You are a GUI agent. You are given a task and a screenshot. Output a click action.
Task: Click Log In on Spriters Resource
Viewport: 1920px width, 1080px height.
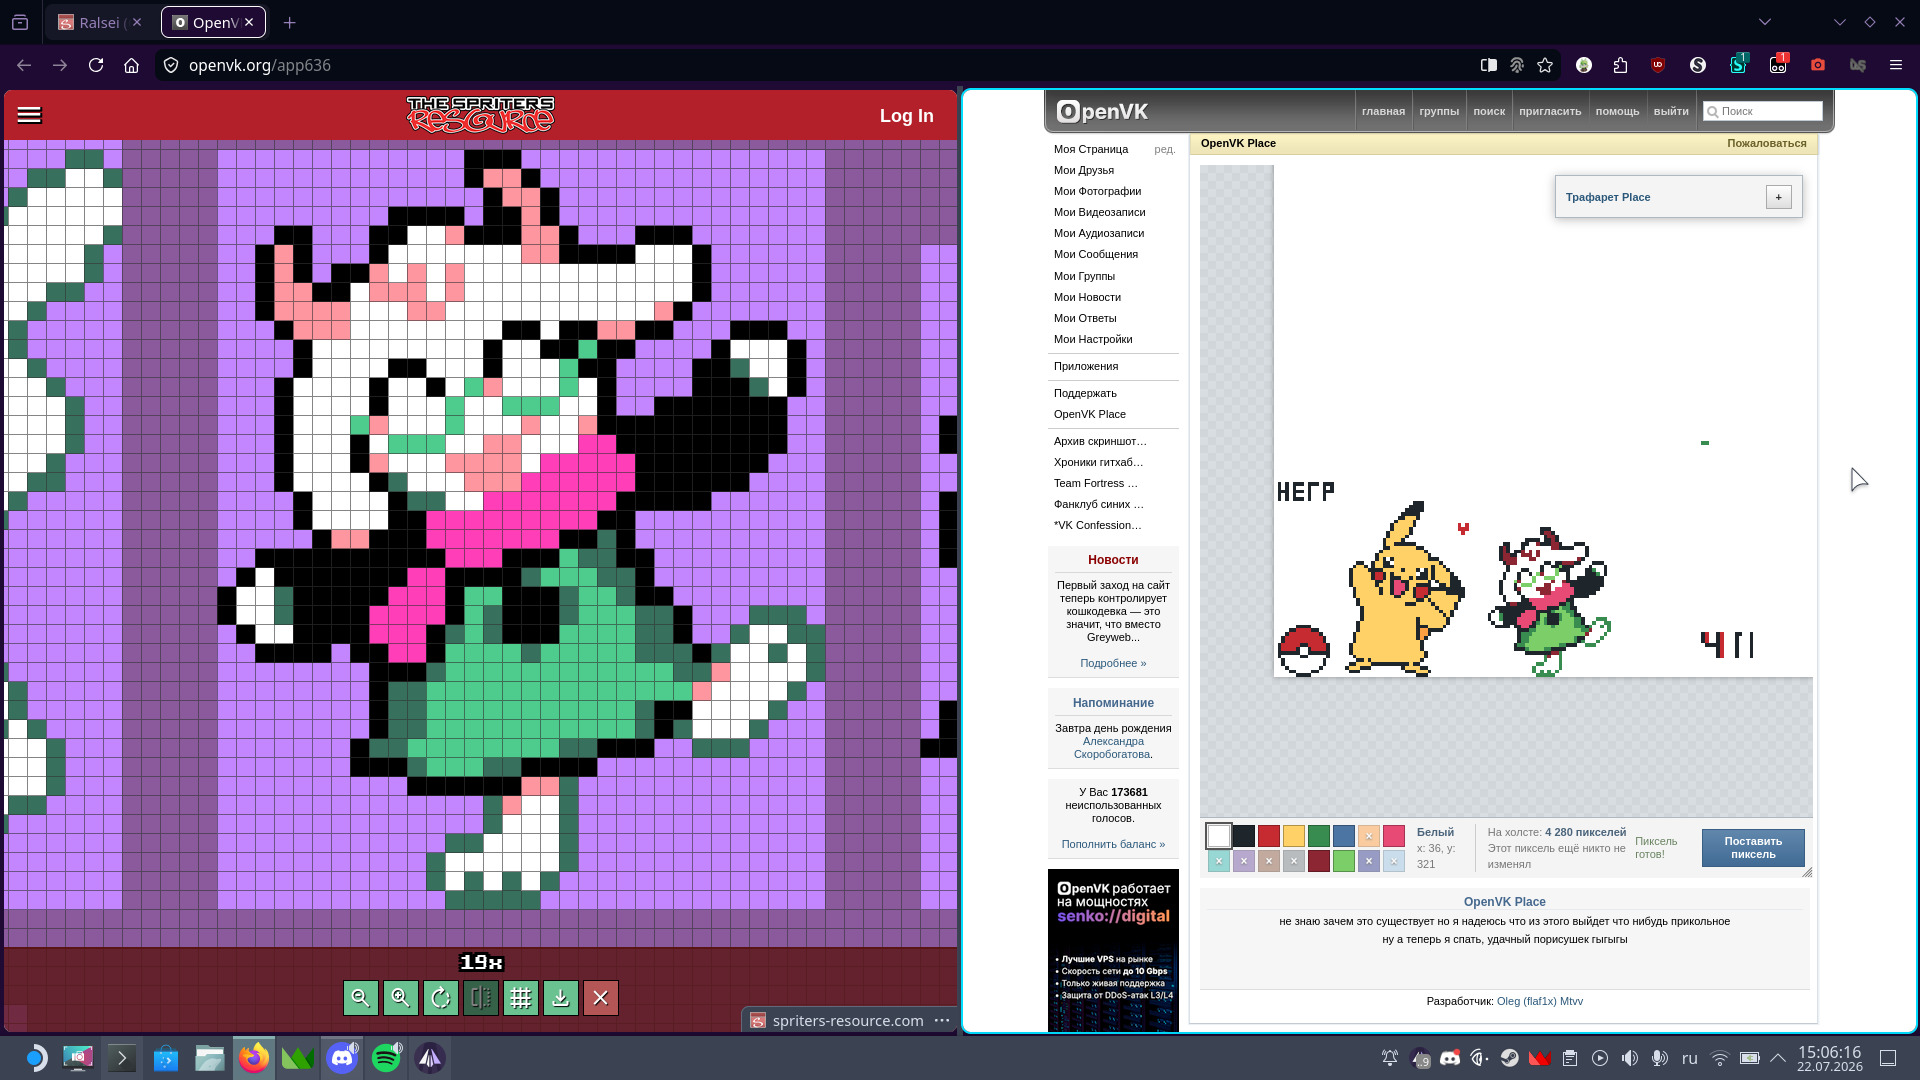(907, 116)
